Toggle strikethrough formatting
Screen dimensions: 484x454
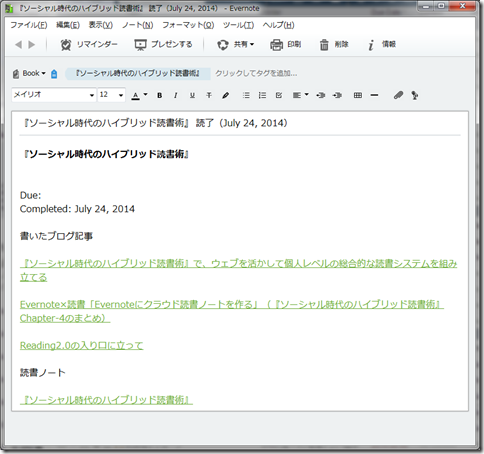(x=209, y=96)
